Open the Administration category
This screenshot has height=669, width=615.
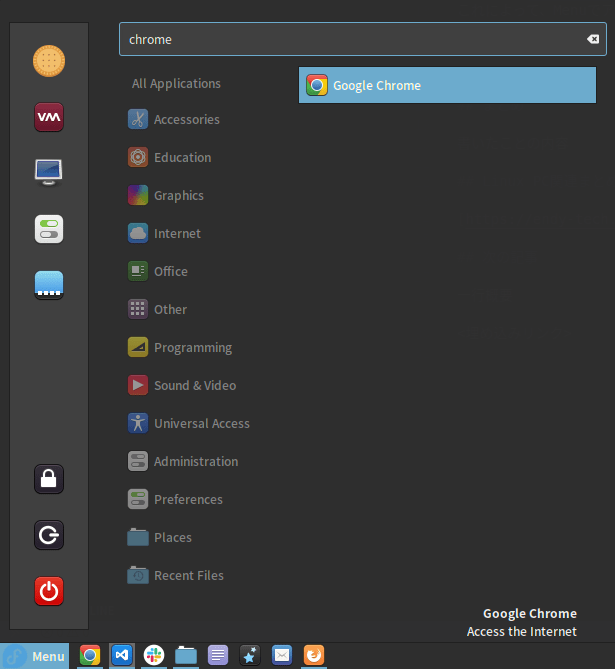pos(183,461)
